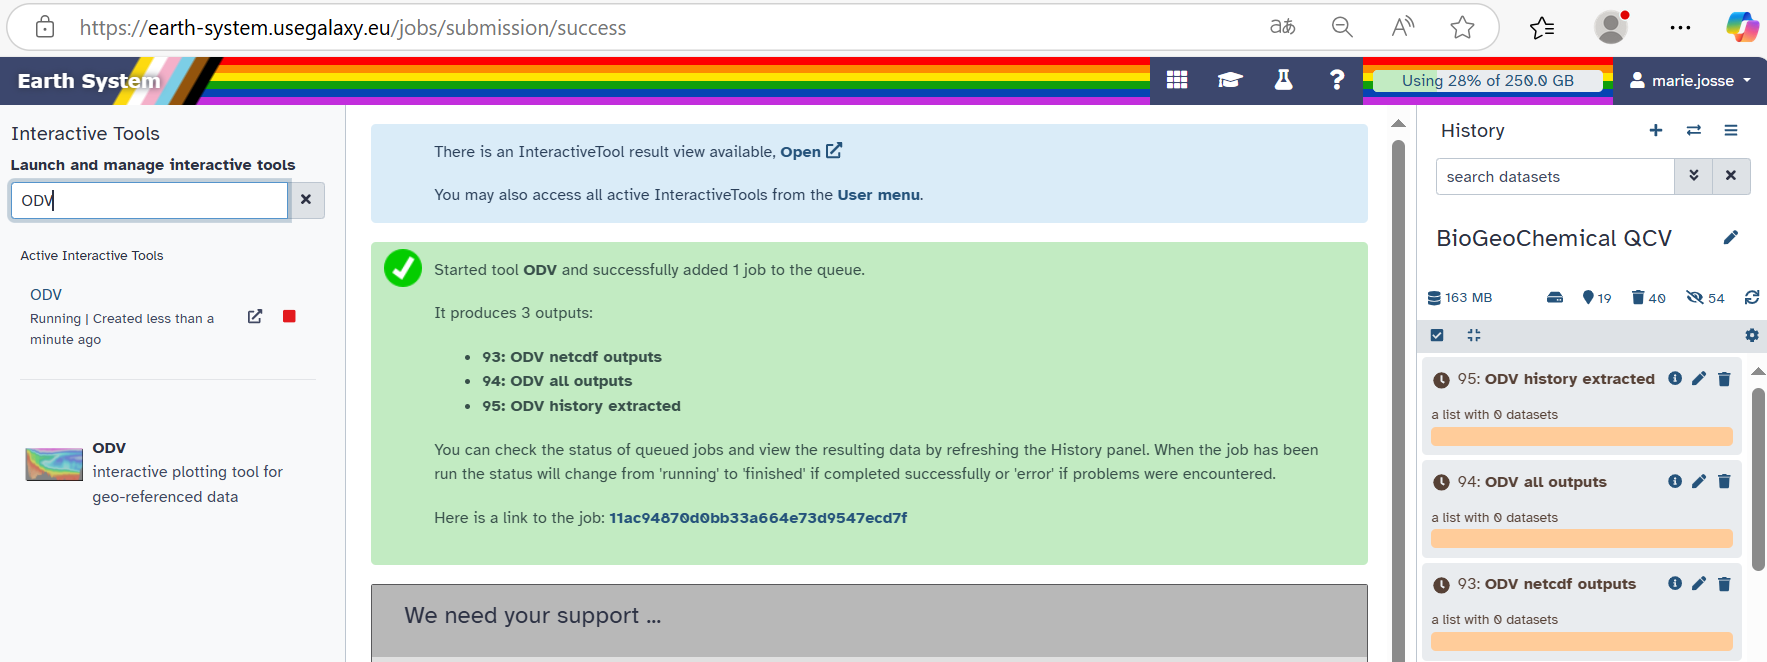Edit the BioGeoChemical QCV history name

point(1731,238)
